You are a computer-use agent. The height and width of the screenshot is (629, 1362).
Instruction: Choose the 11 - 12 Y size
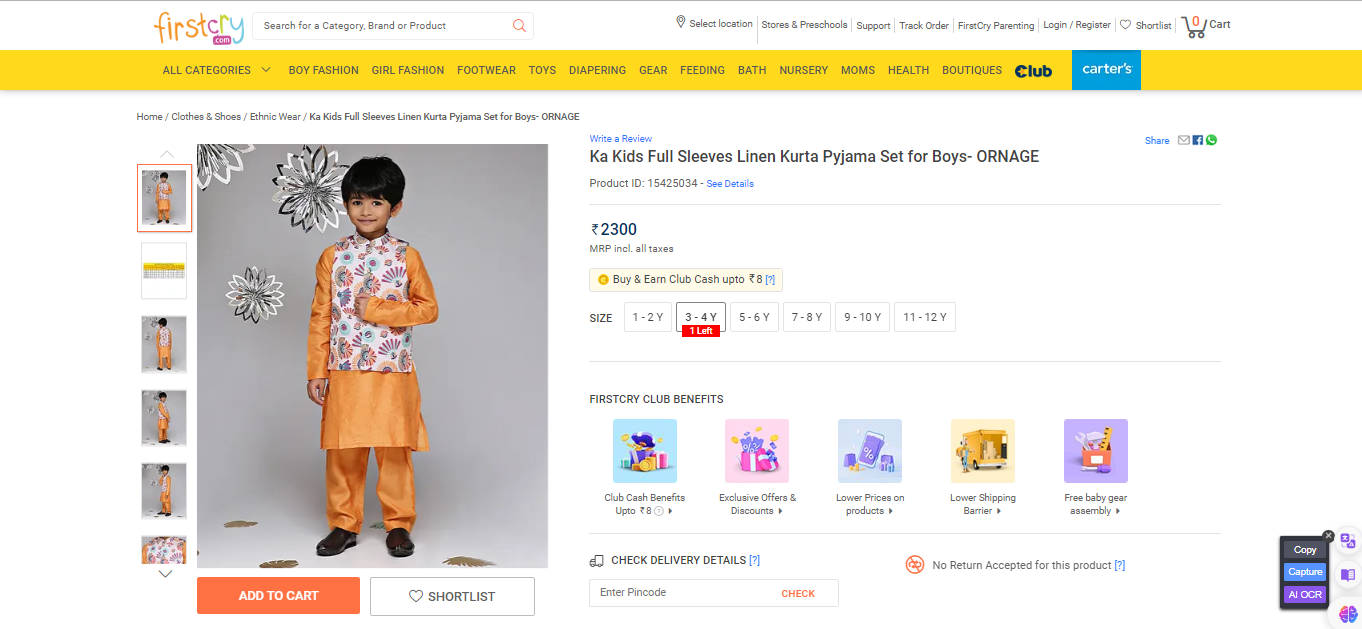pos(924,317)
